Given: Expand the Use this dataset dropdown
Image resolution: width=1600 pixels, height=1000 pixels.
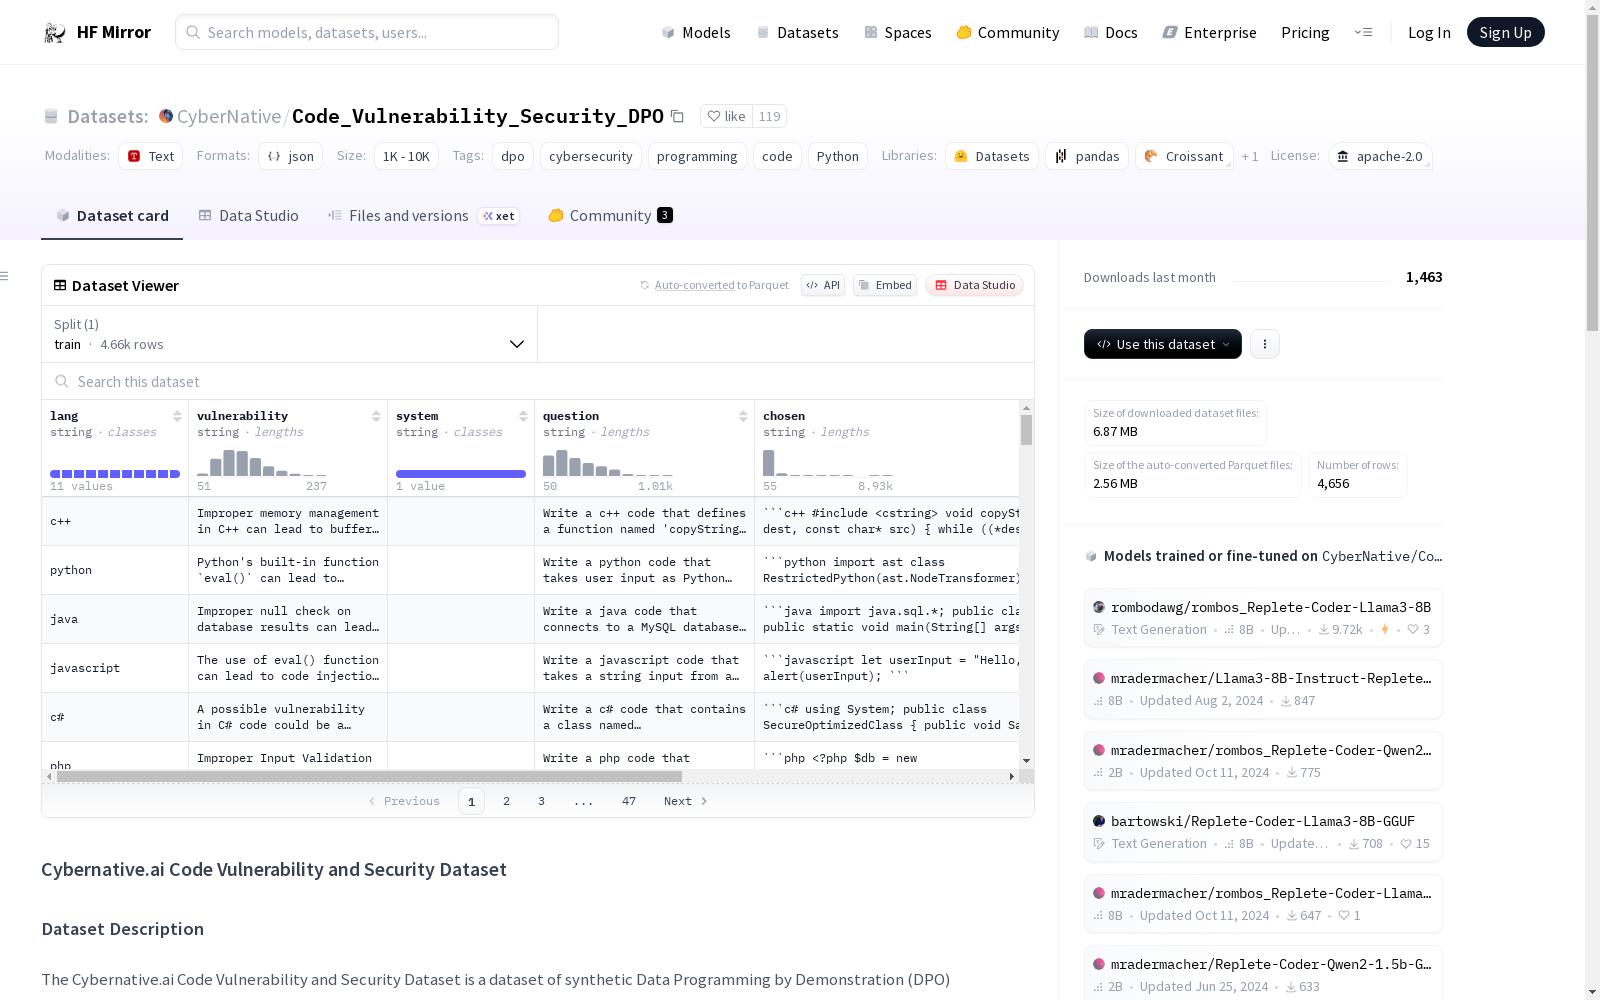Looking at the screenshot, I should 1163,344.
